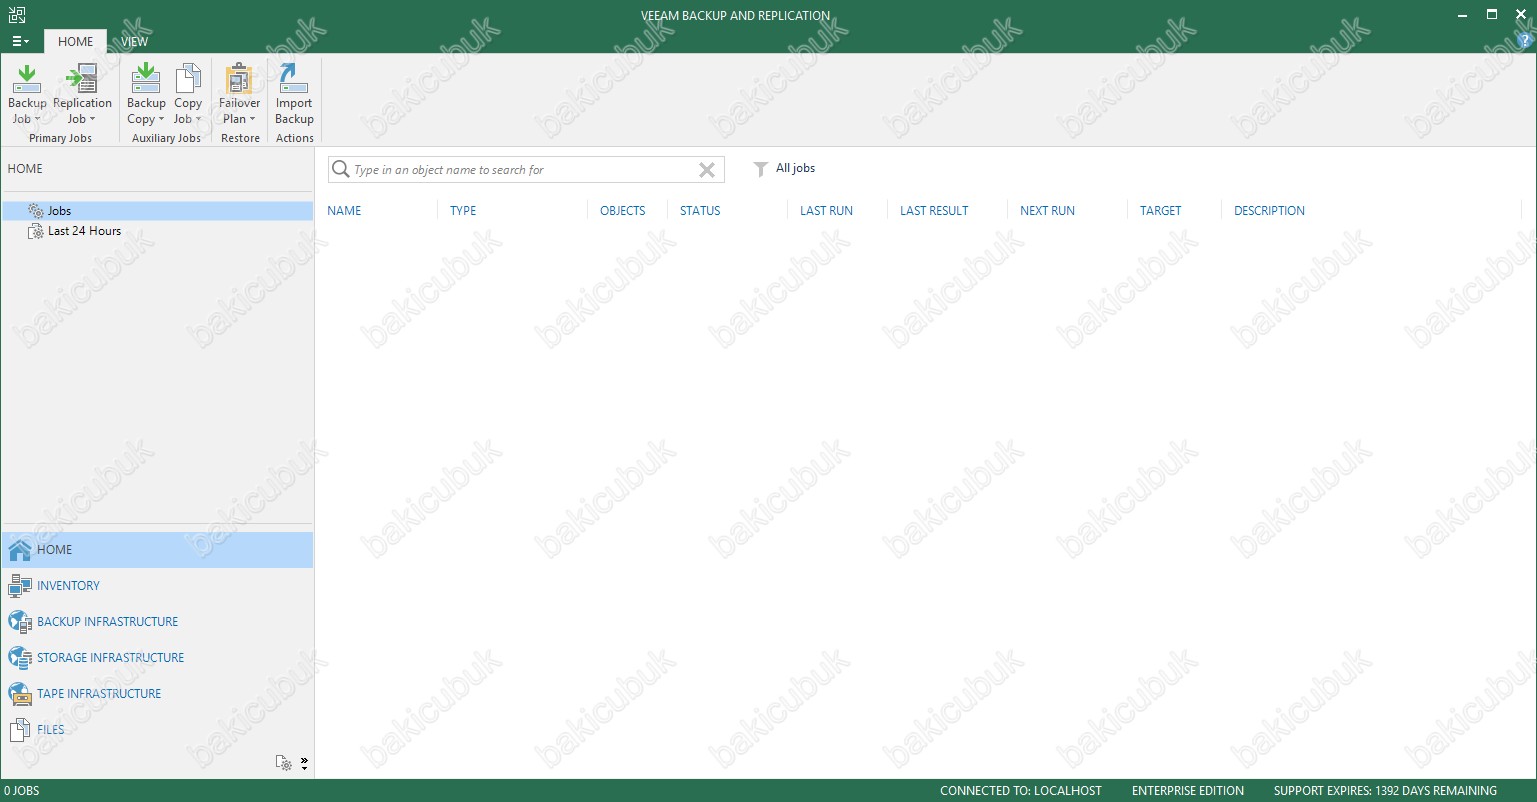The height and width of the screenshot is (802, 1537).
Task: Switch to the VIEW ribbon tab
Action: 135,41
